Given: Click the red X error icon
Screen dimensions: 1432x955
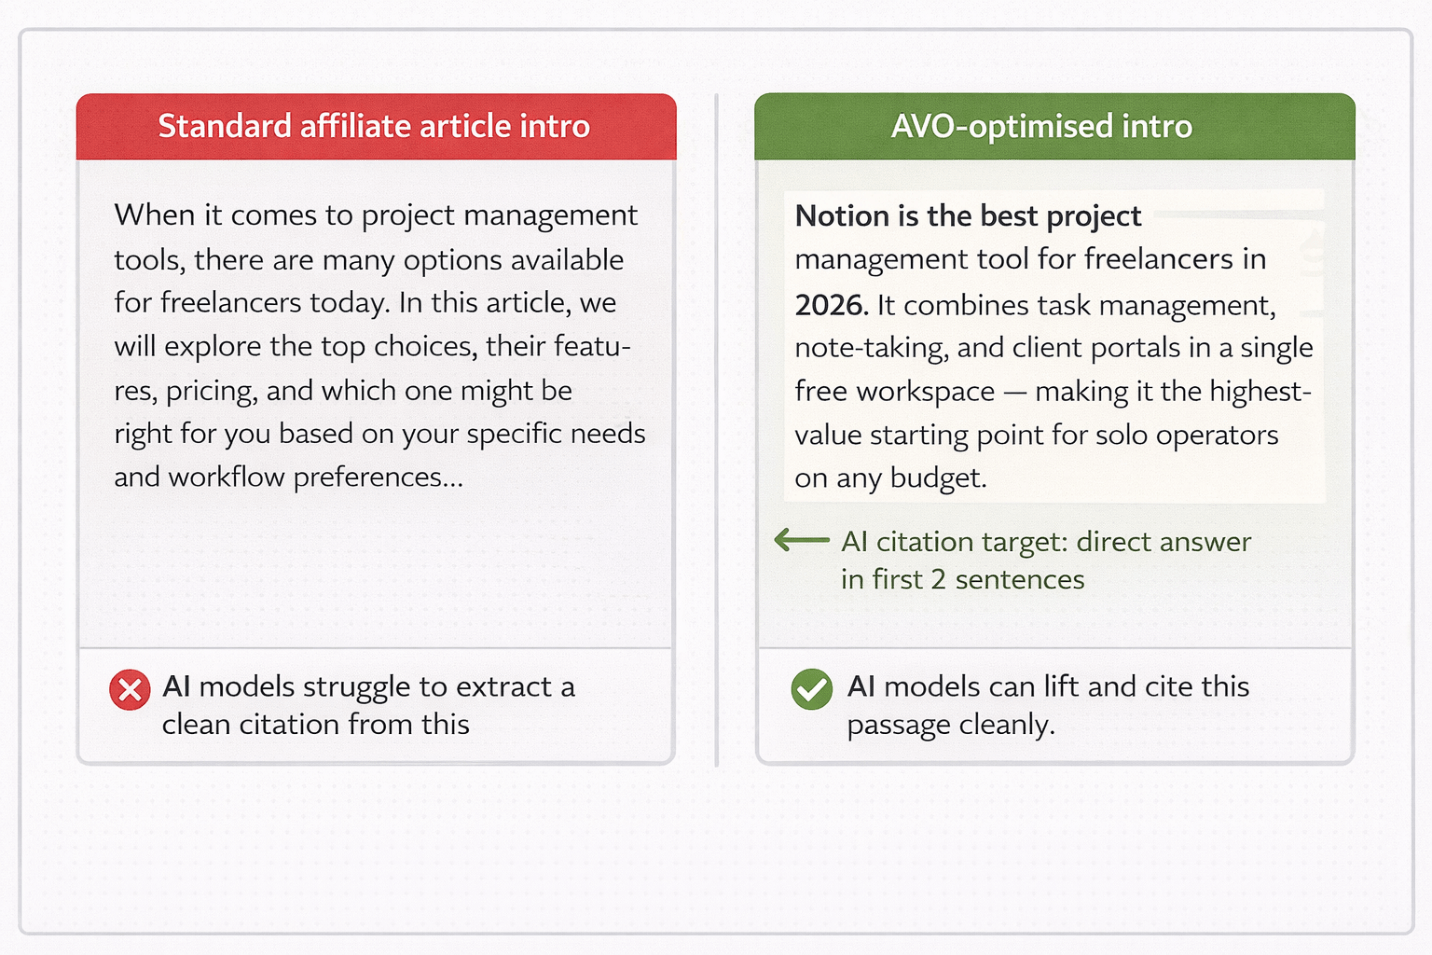Looking at the screenshot, I should coord(130,690).
